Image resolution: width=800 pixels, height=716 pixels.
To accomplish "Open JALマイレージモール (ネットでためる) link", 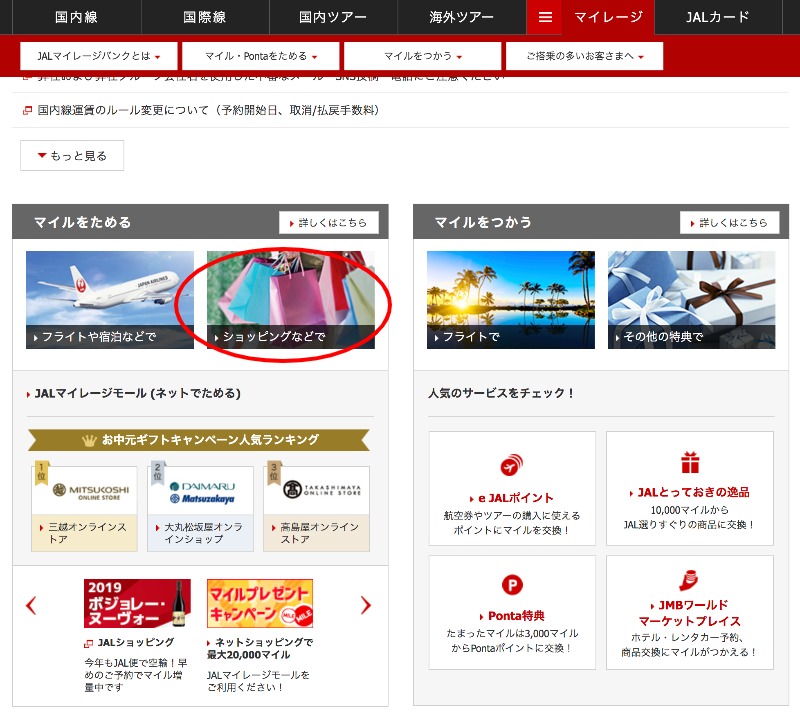I will click(x=137, y=393).
